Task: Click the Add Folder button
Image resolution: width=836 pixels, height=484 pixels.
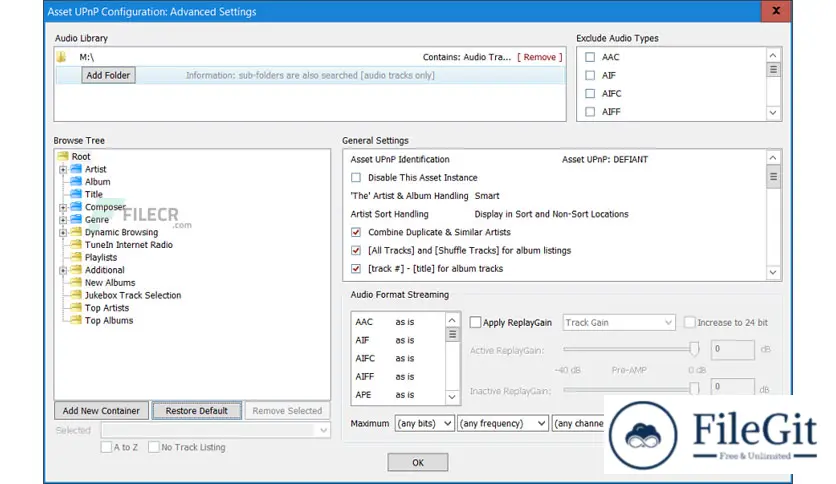Action: 108,75
